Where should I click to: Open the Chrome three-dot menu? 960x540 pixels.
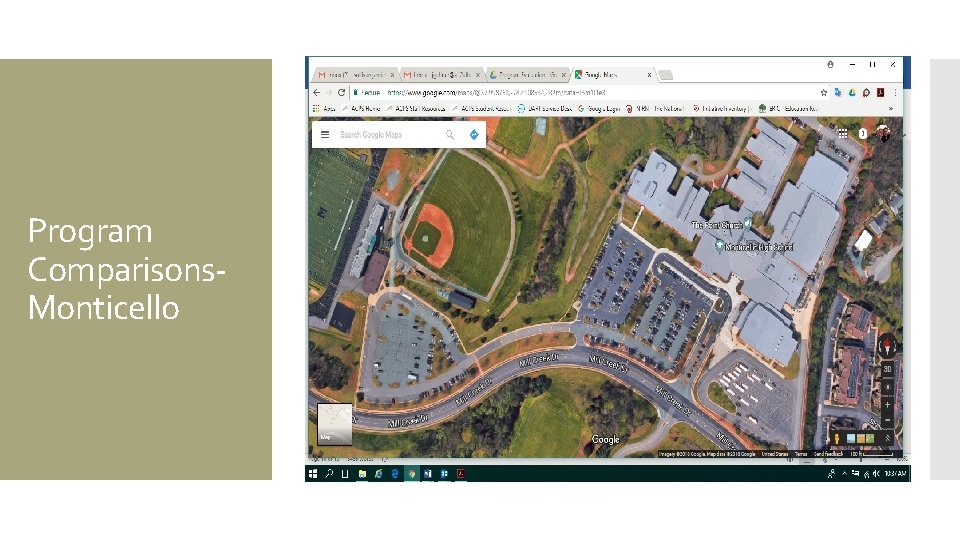(x=894, y=92)
